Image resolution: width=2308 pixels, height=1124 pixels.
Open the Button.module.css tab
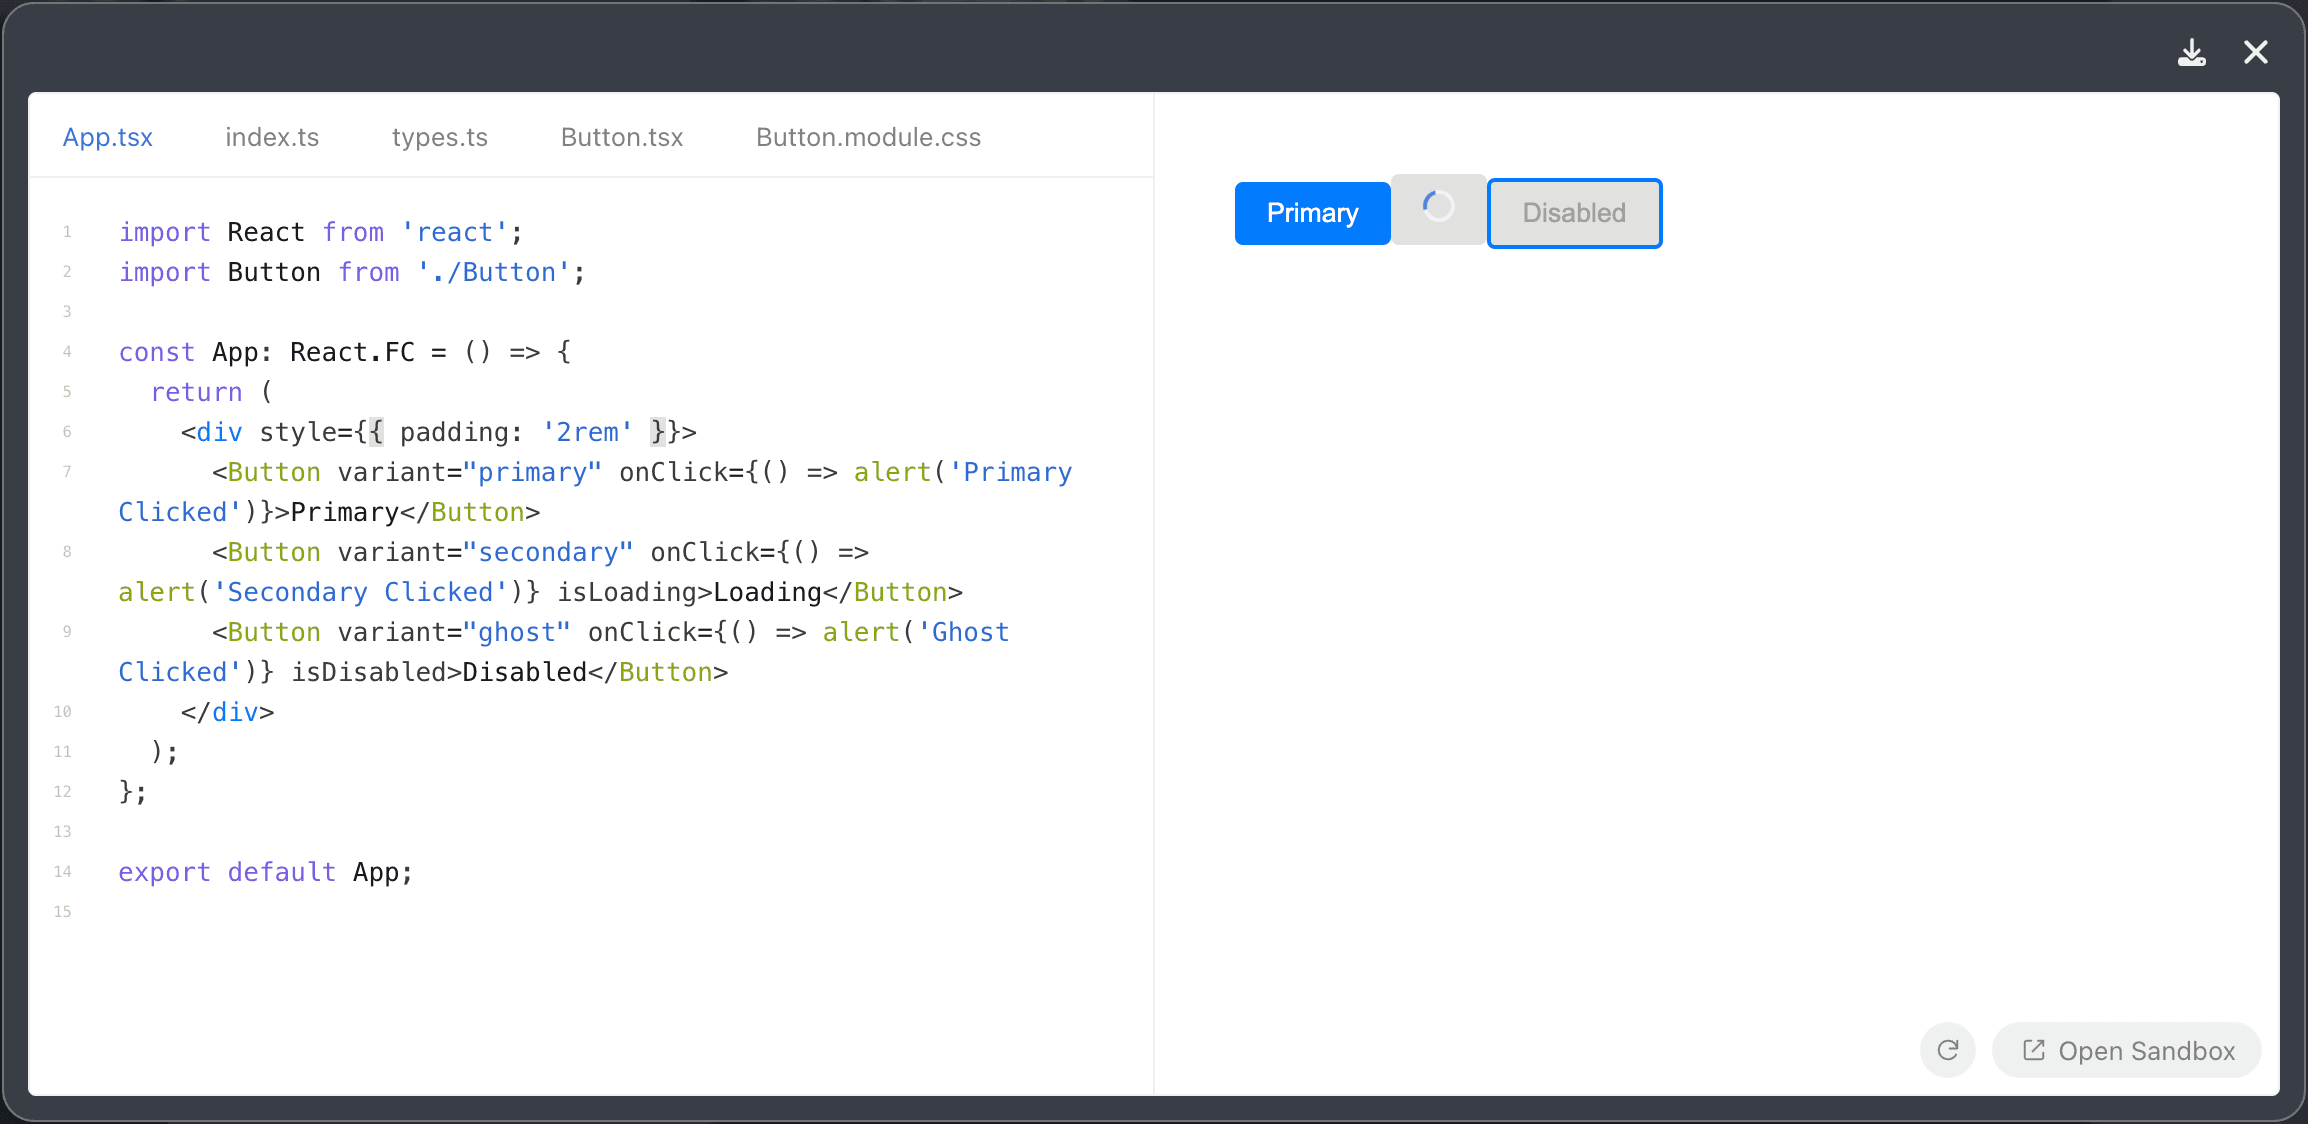tap(867, 137)
